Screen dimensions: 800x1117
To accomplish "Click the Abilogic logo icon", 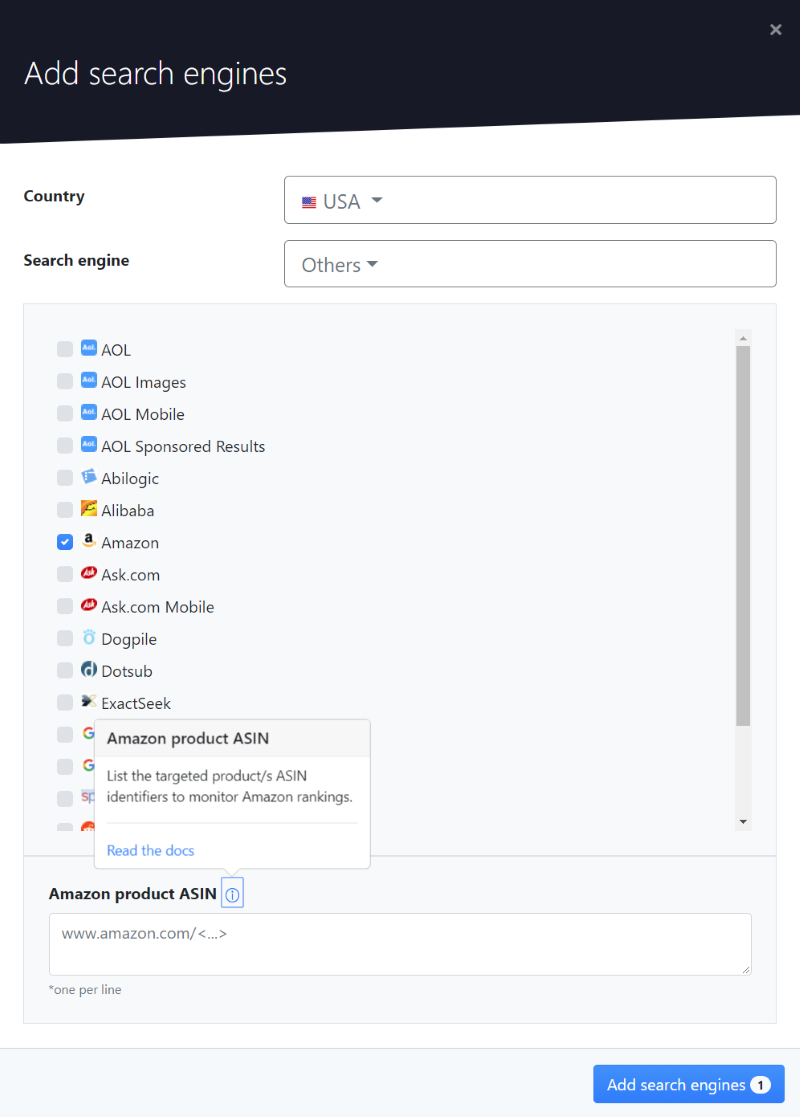I will tap(88, 477).
